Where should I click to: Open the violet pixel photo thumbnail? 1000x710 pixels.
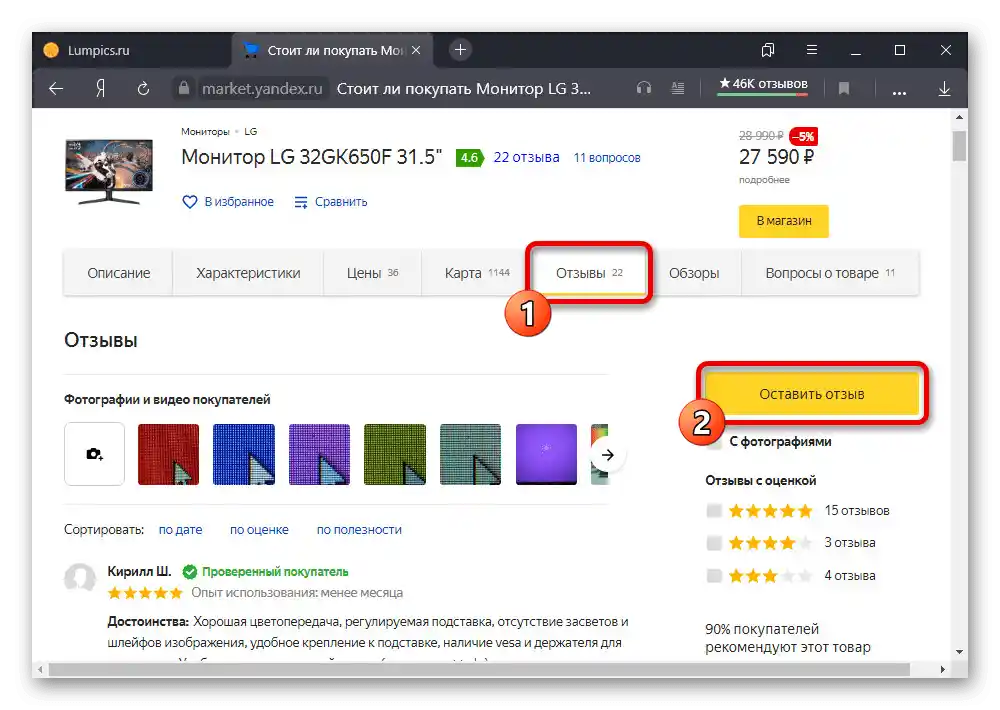tap(320, 454)
